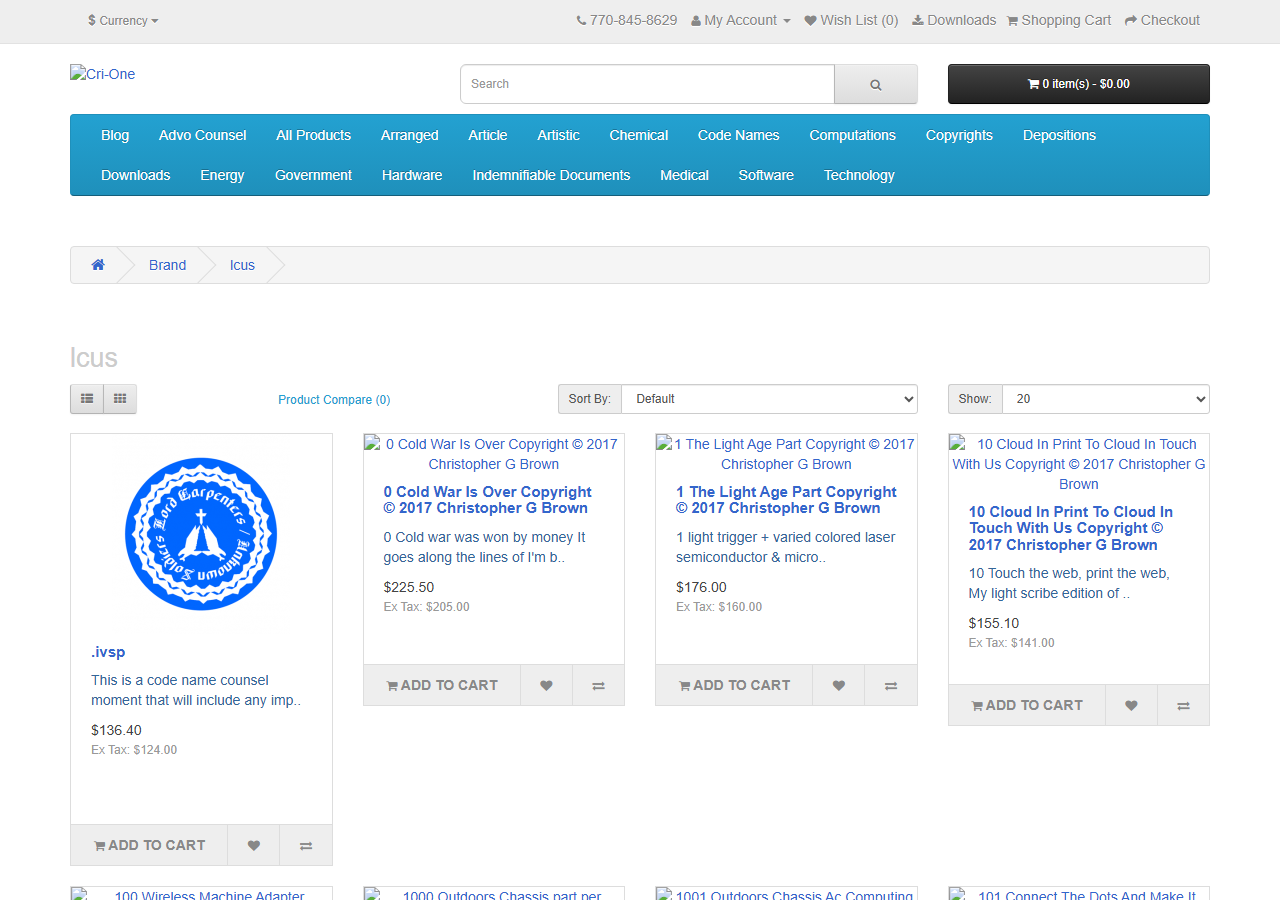Screen dimensions: 1280x900
Task: Add 1 The Light Age Part to wish list
Action: click(x=839, y=685)
